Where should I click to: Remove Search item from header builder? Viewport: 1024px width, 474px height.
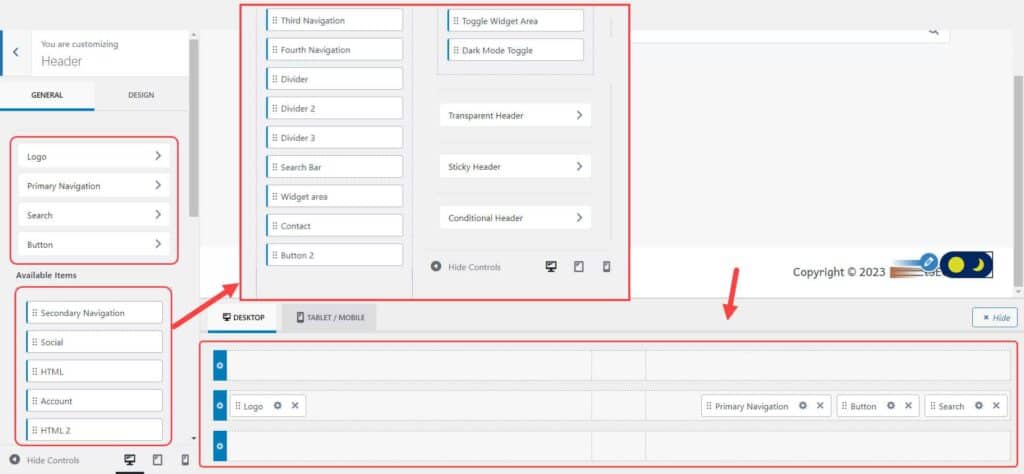996,405
